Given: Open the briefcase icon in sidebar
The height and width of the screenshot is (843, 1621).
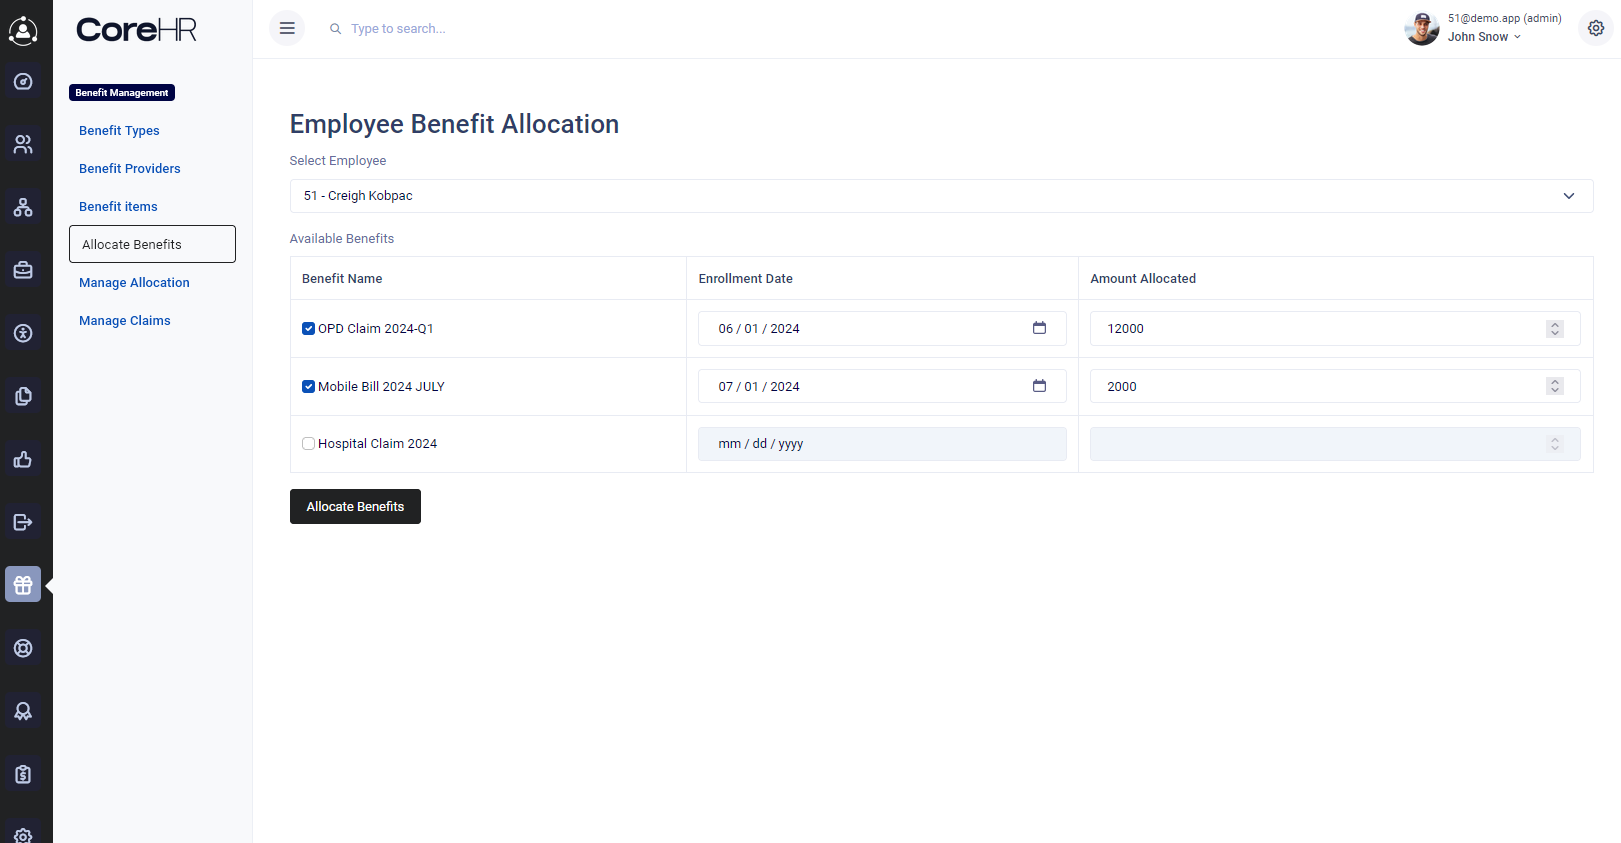Looking at the screenshot, I should pos(23,270).
